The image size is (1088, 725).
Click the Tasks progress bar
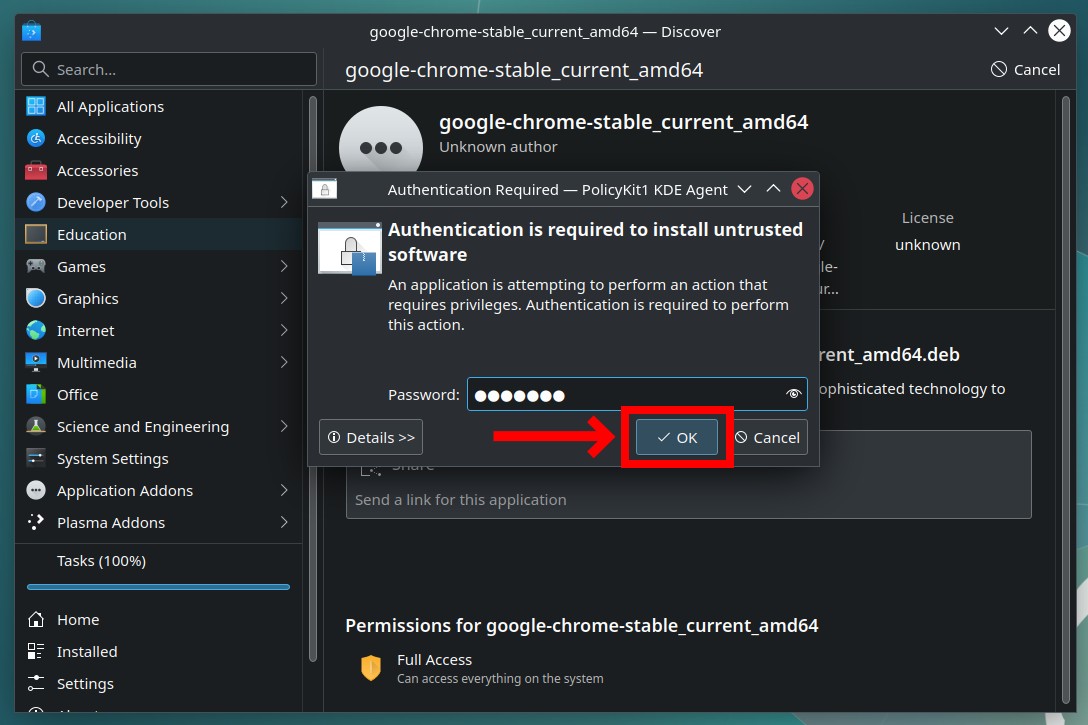coord(158,587)
